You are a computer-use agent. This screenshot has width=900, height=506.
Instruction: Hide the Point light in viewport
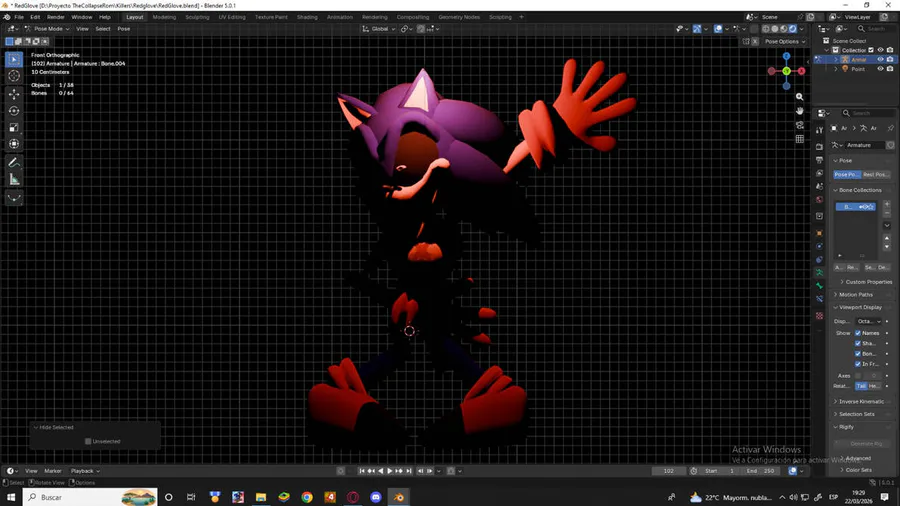pos(880,68)
